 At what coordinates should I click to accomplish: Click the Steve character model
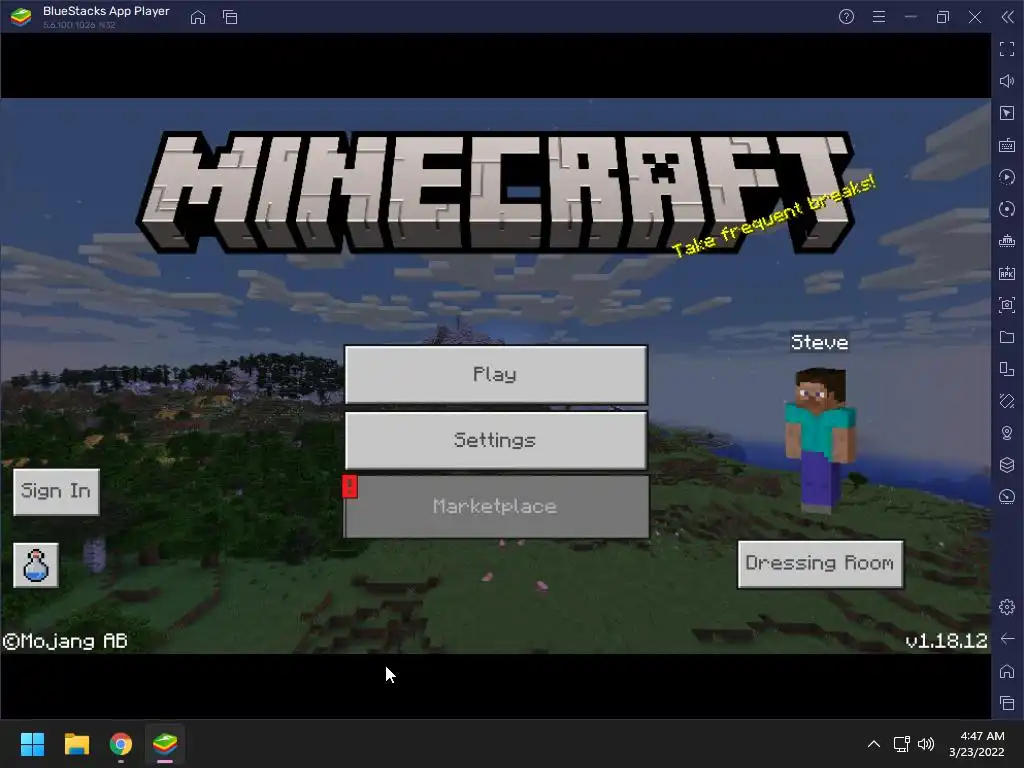click(x=820, y=441)
